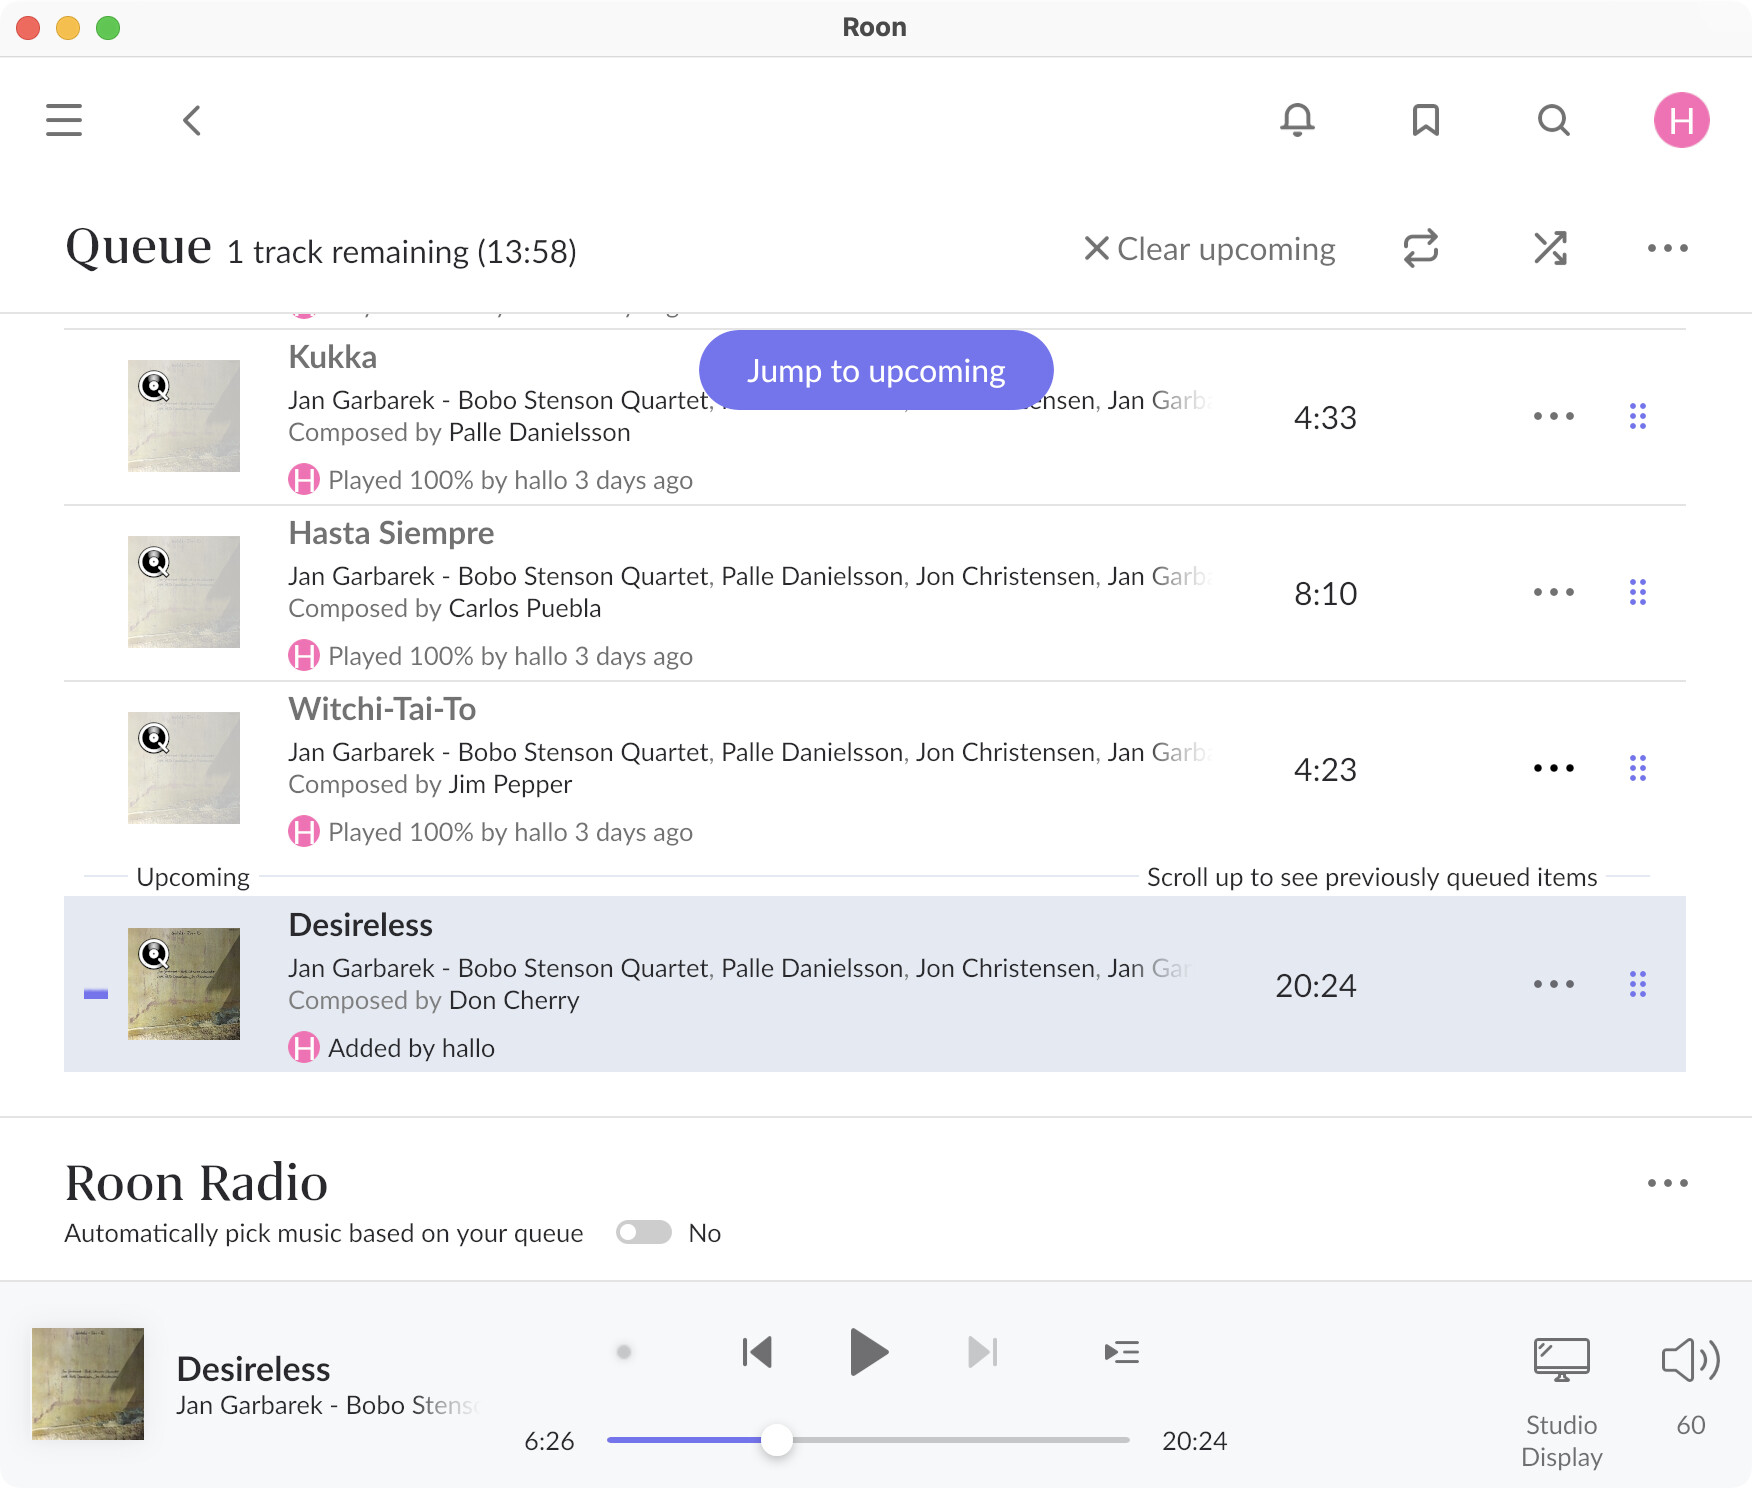Toggle shuffle mode

coord(1550,248)
